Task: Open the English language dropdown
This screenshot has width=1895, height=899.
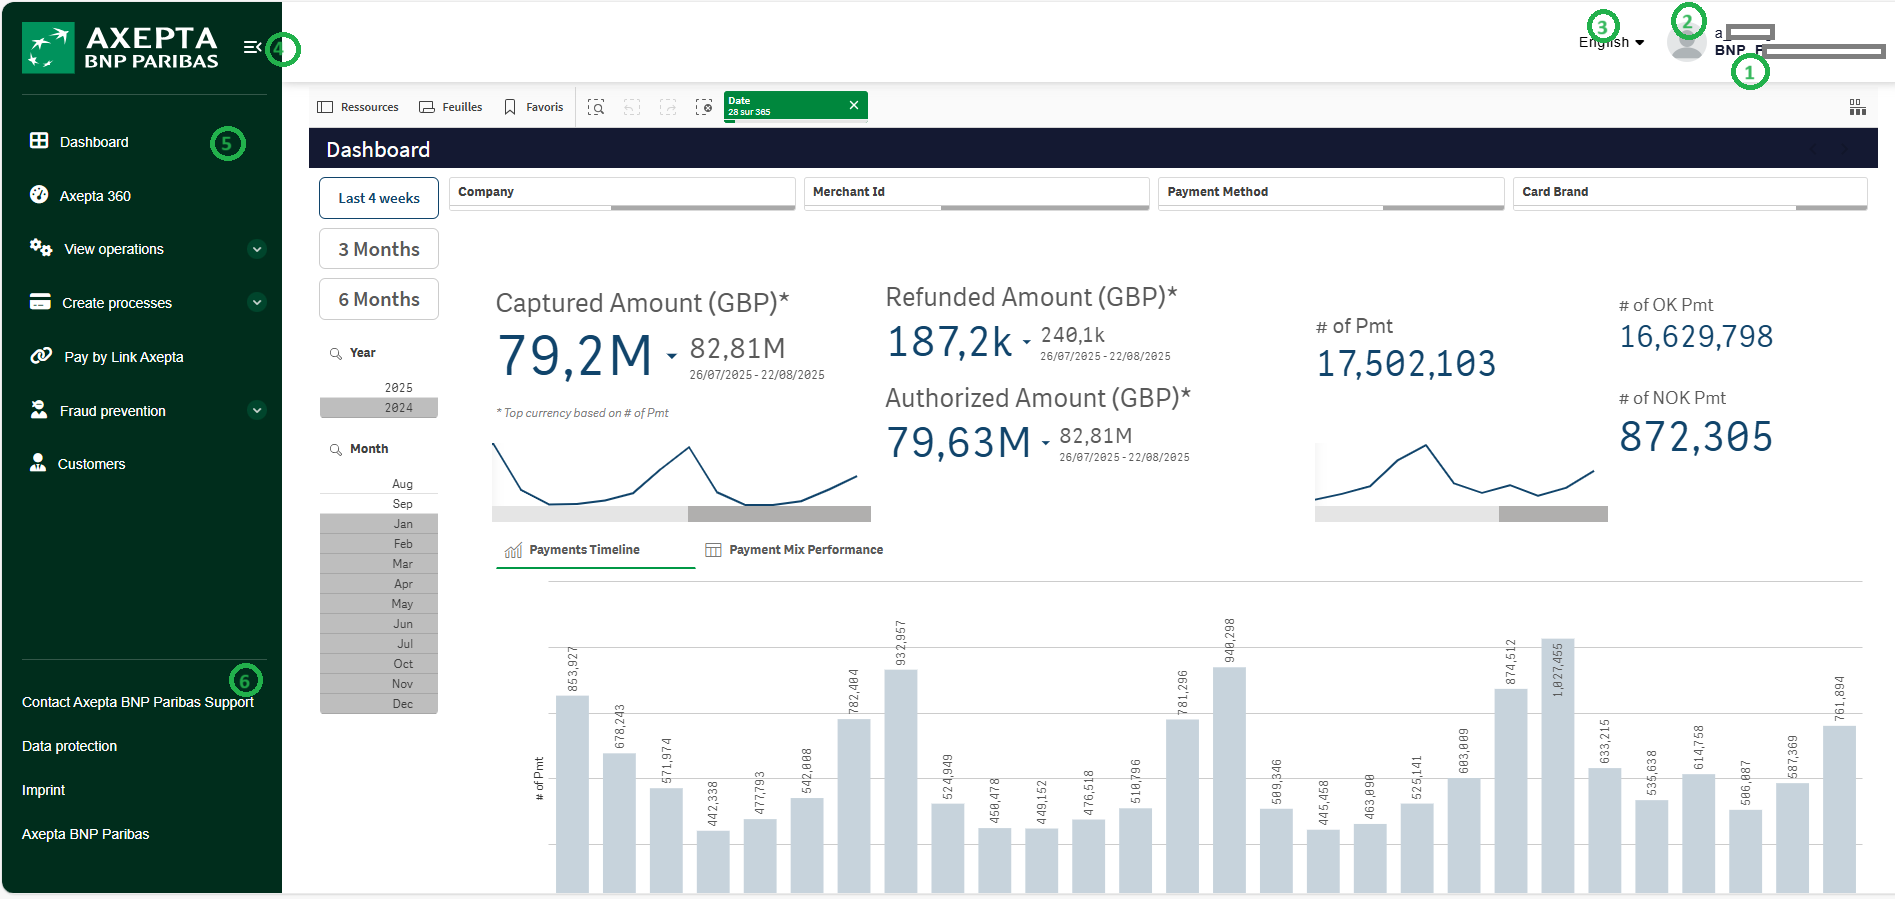Action: point(1611,42)
